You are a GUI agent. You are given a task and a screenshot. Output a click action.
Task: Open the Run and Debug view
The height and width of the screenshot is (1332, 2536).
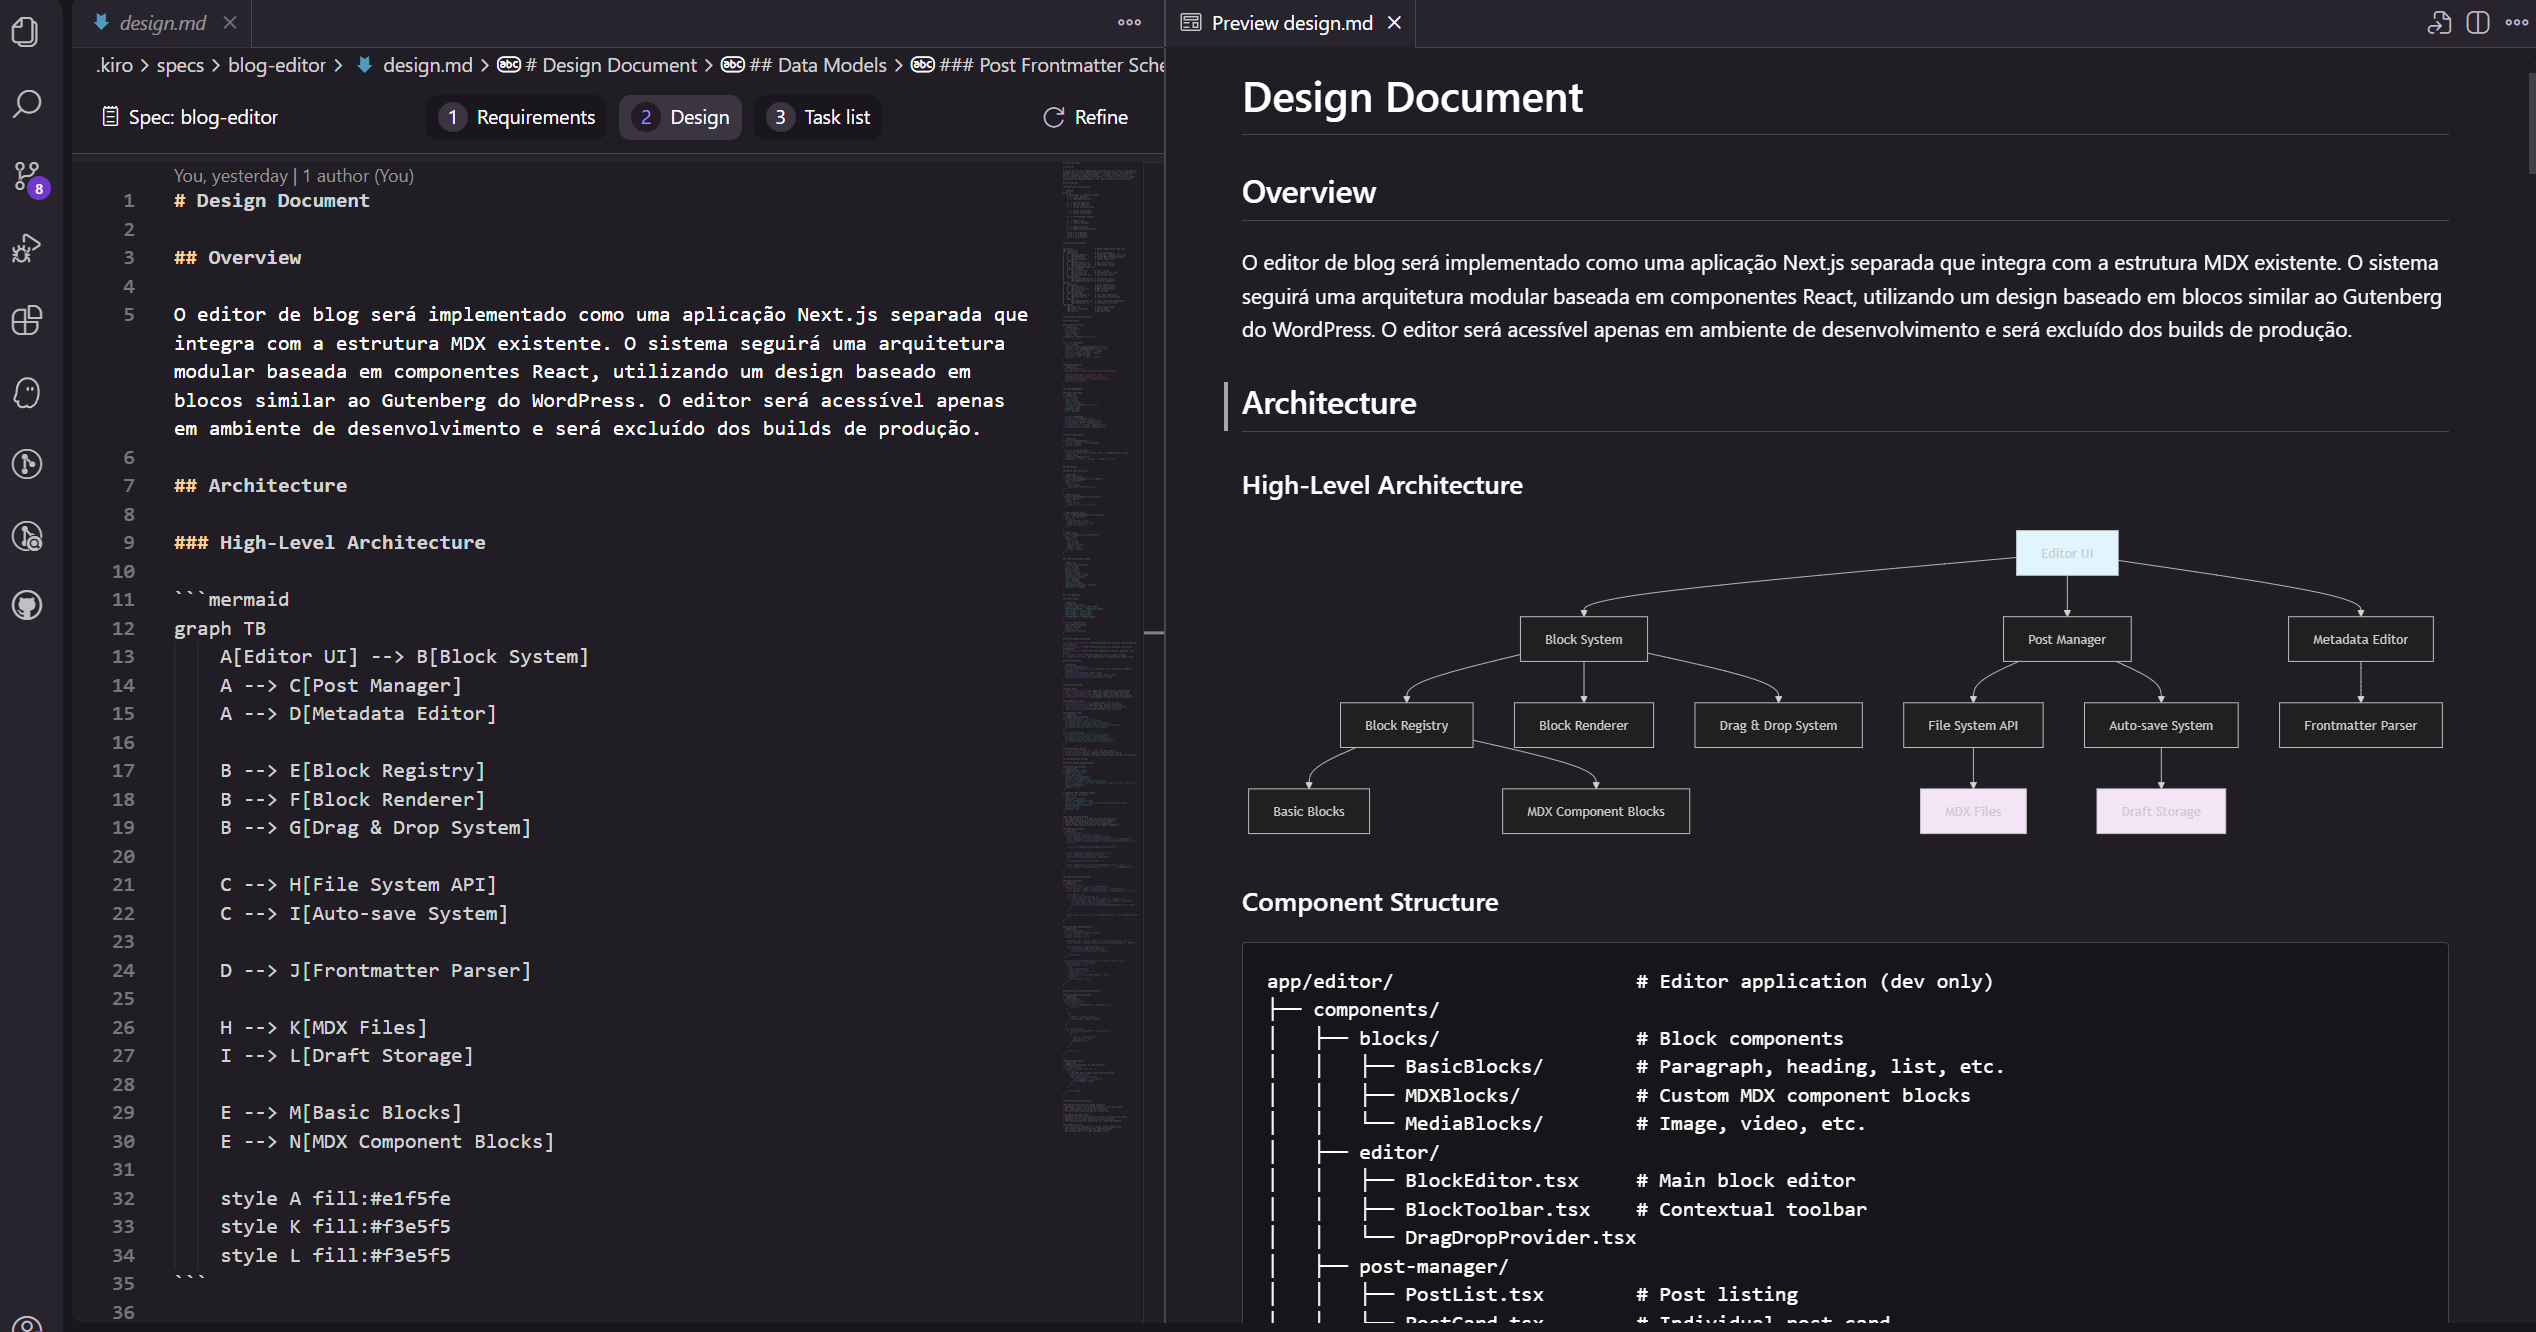[27, 248]
